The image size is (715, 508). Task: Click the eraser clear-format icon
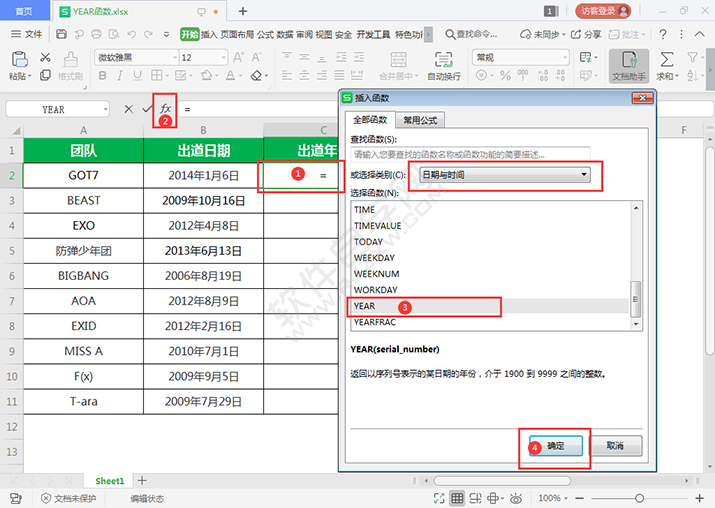pos(256,75)
